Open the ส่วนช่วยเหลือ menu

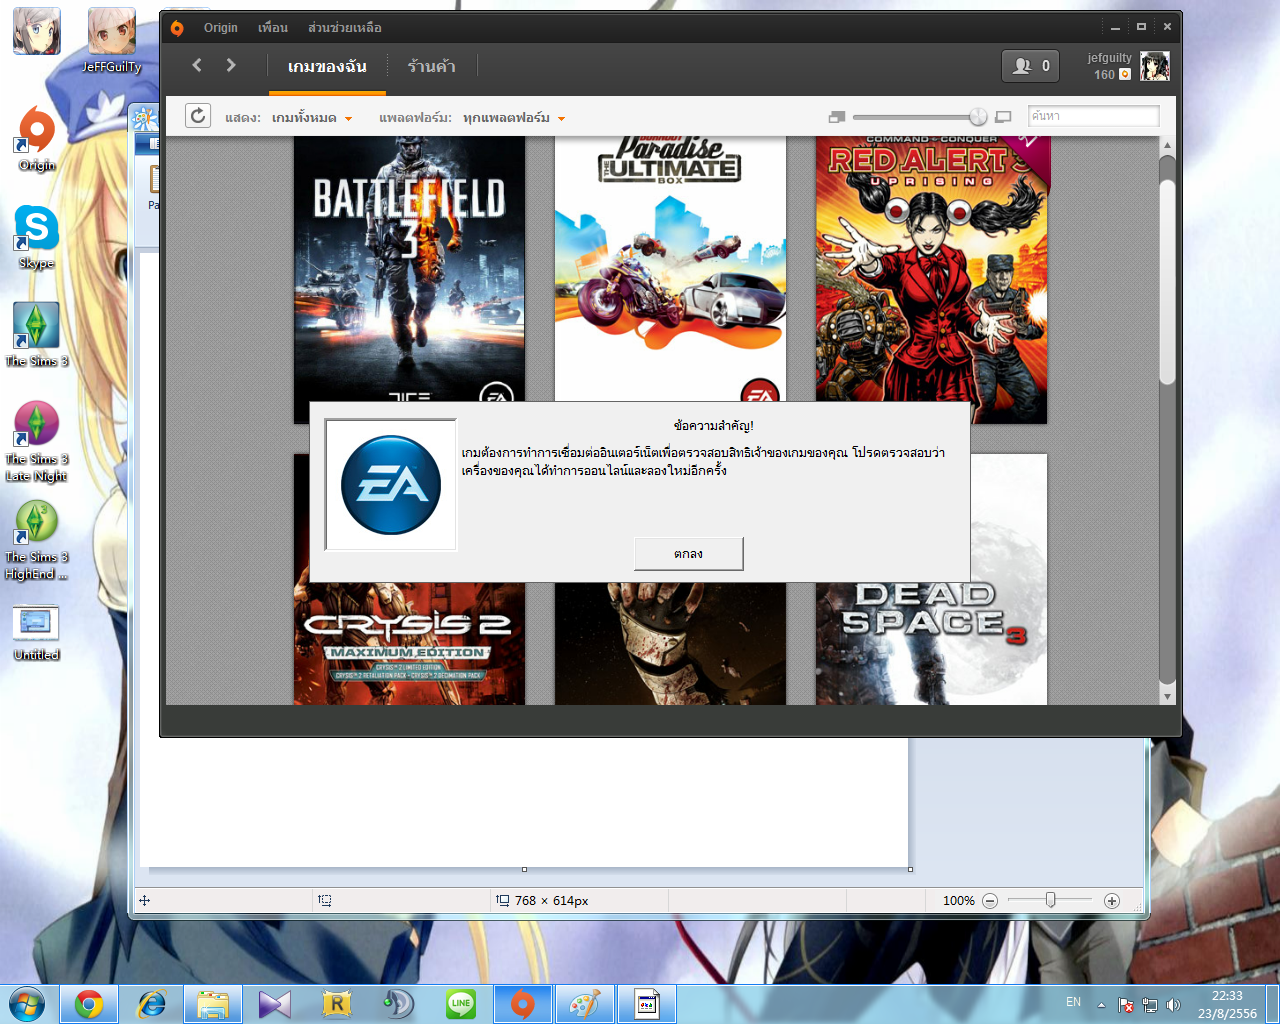345,28
